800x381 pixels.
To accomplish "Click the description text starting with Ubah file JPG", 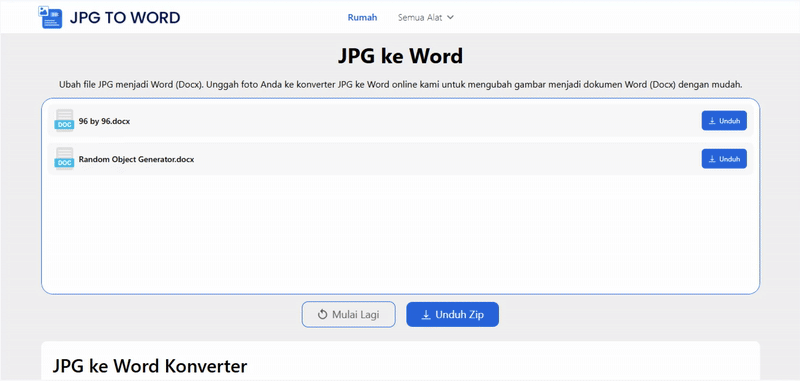I will (x=400, y=84).
